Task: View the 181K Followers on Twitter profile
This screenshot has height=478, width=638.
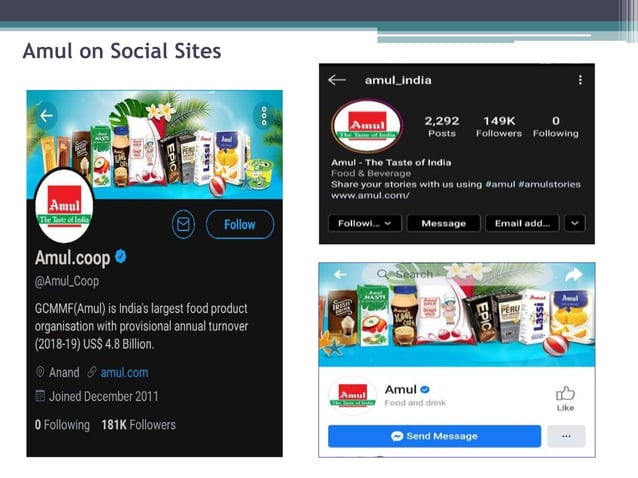Action: pyautogui.click(x=138, y=425)
